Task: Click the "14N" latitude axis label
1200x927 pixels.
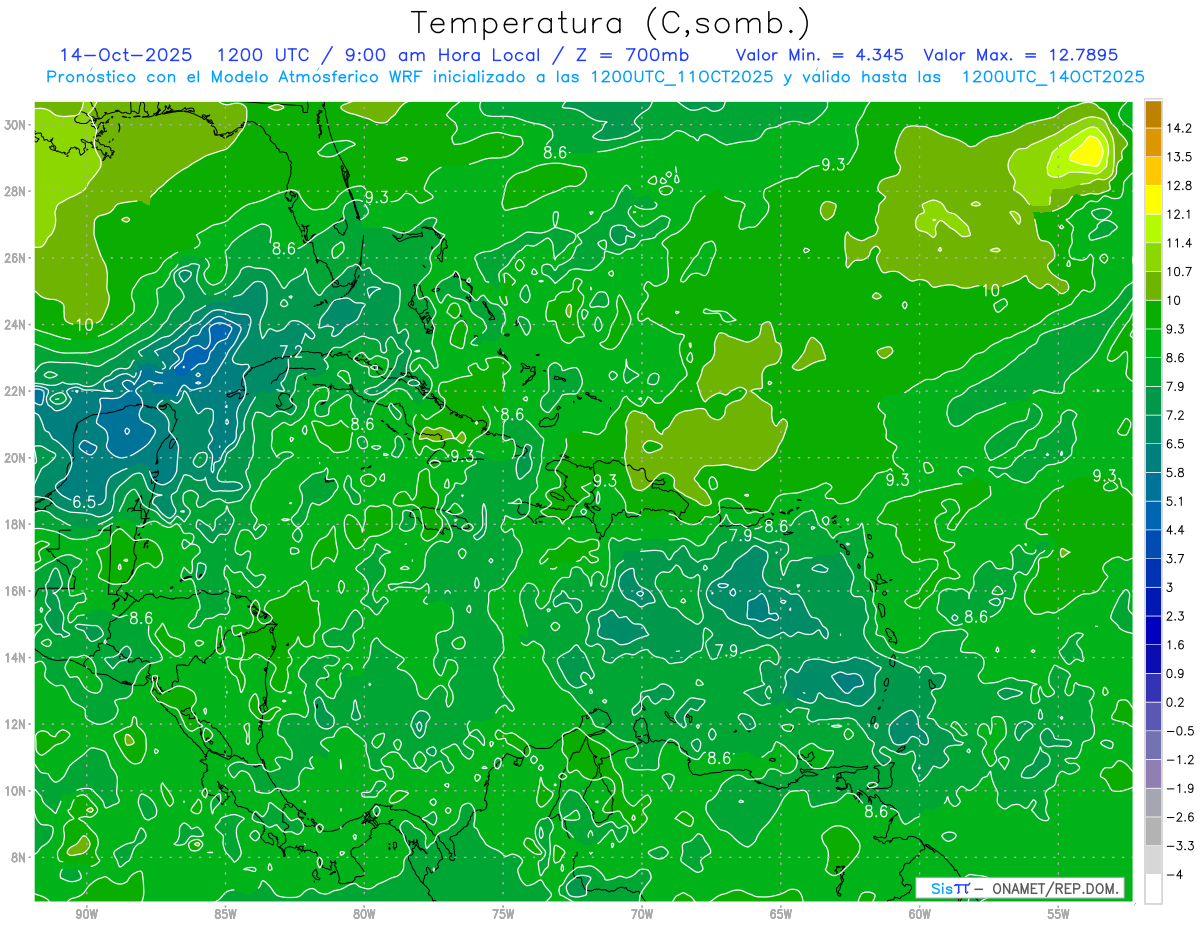Action: click(x=17, y=658)
